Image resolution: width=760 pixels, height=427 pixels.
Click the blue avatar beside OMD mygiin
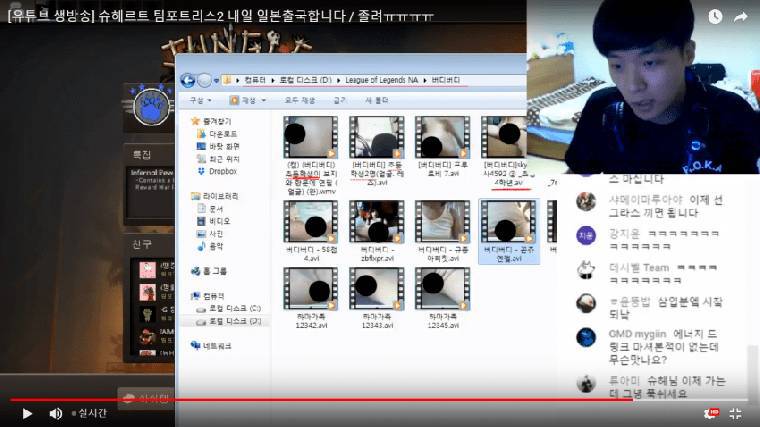click(586, 338)
